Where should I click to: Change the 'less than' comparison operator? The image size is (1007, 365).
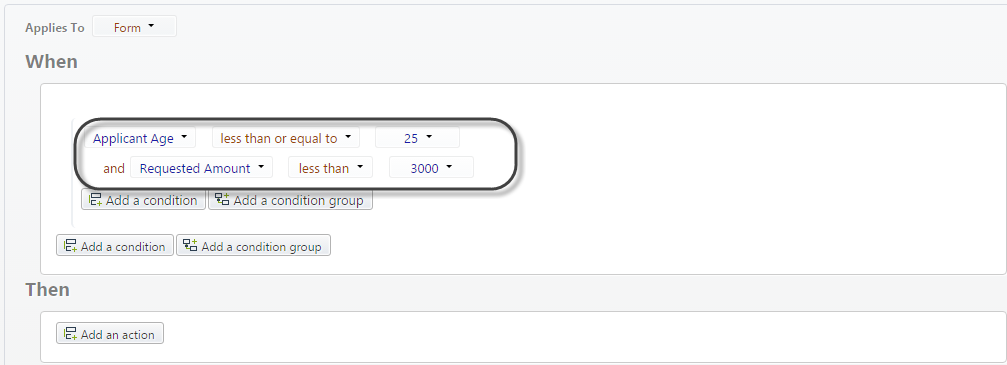pyautogui.click(x=331, y=168)
